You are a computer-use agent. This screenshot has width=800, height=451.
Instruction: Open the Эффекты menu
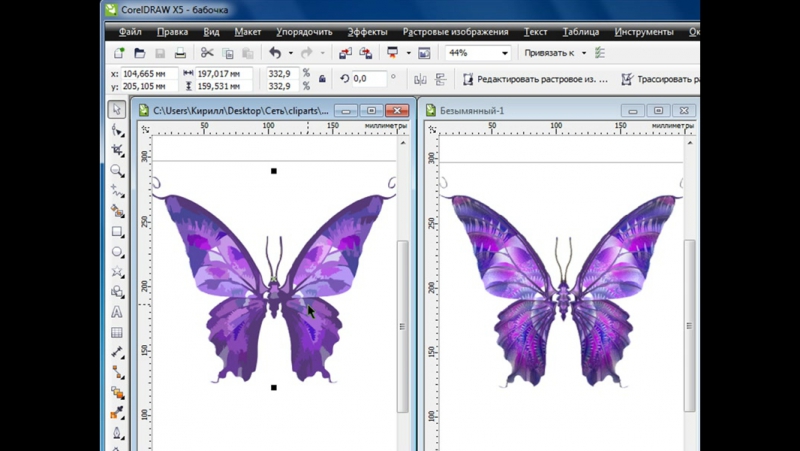[367, 32]
